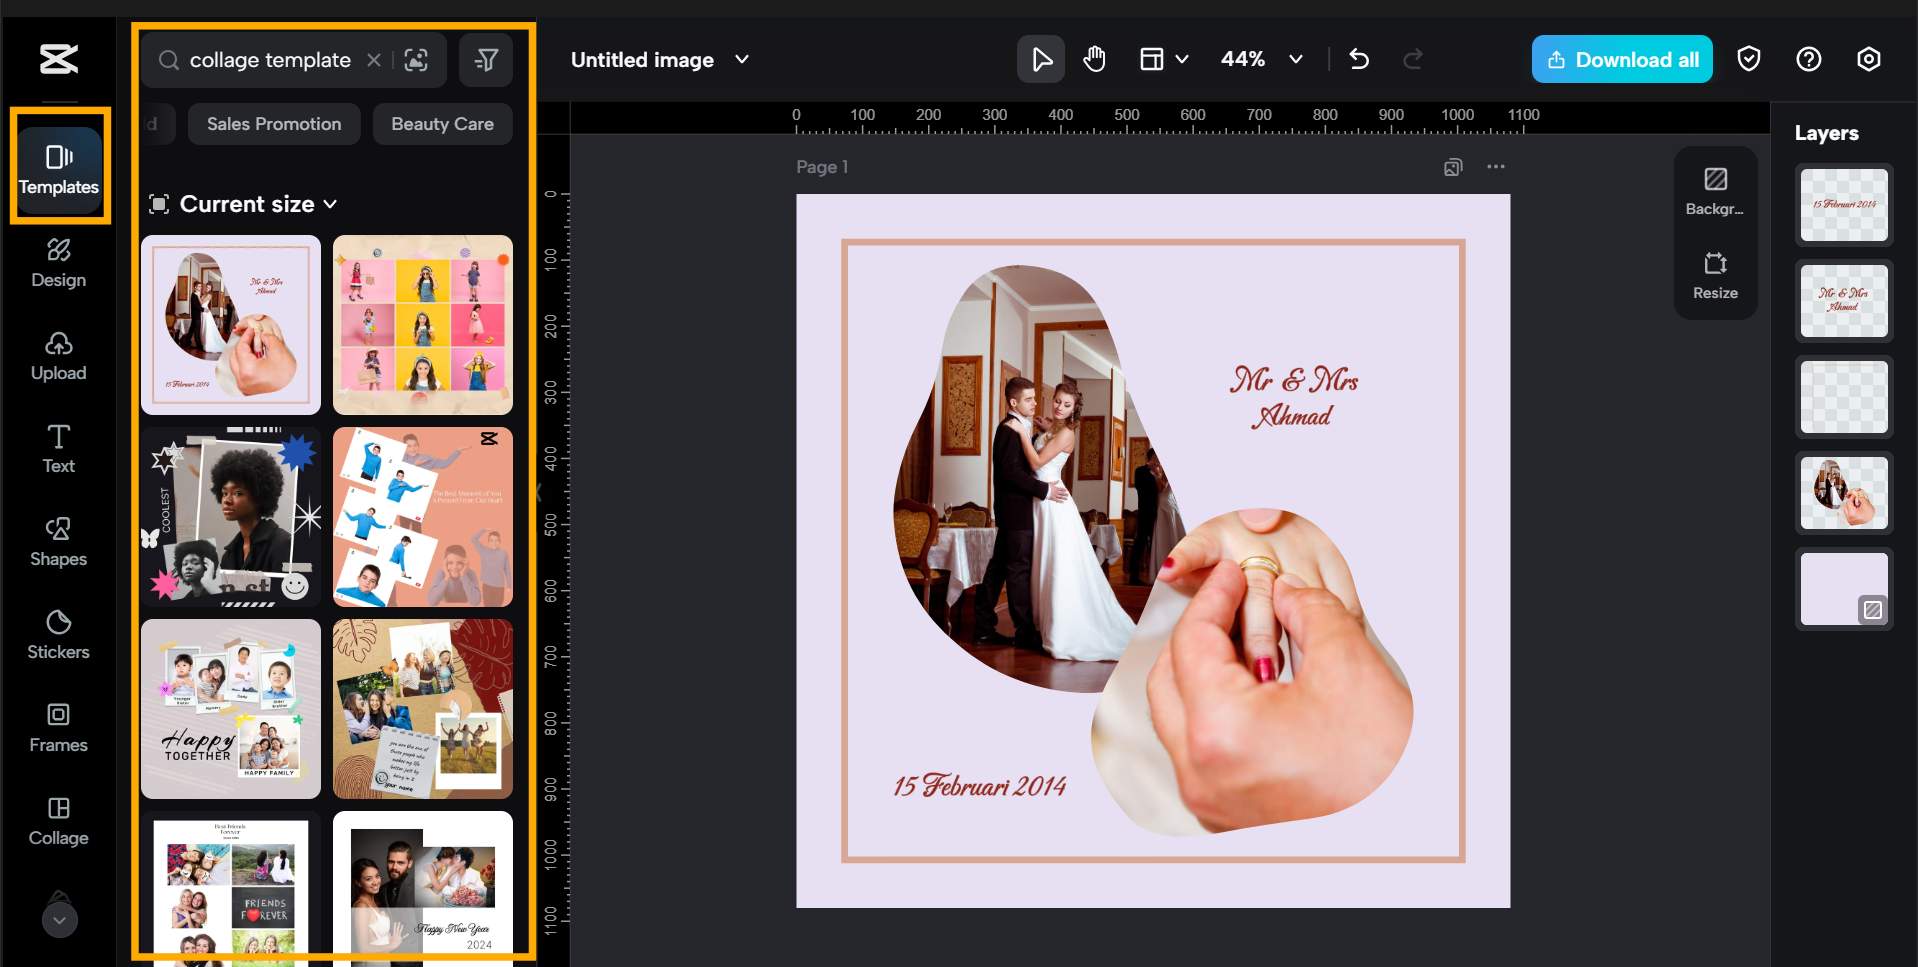The height and width of the screenshot is (967, 1918).
Task: Select the Hand tool in the toolbar
Action: [1094, 59]
